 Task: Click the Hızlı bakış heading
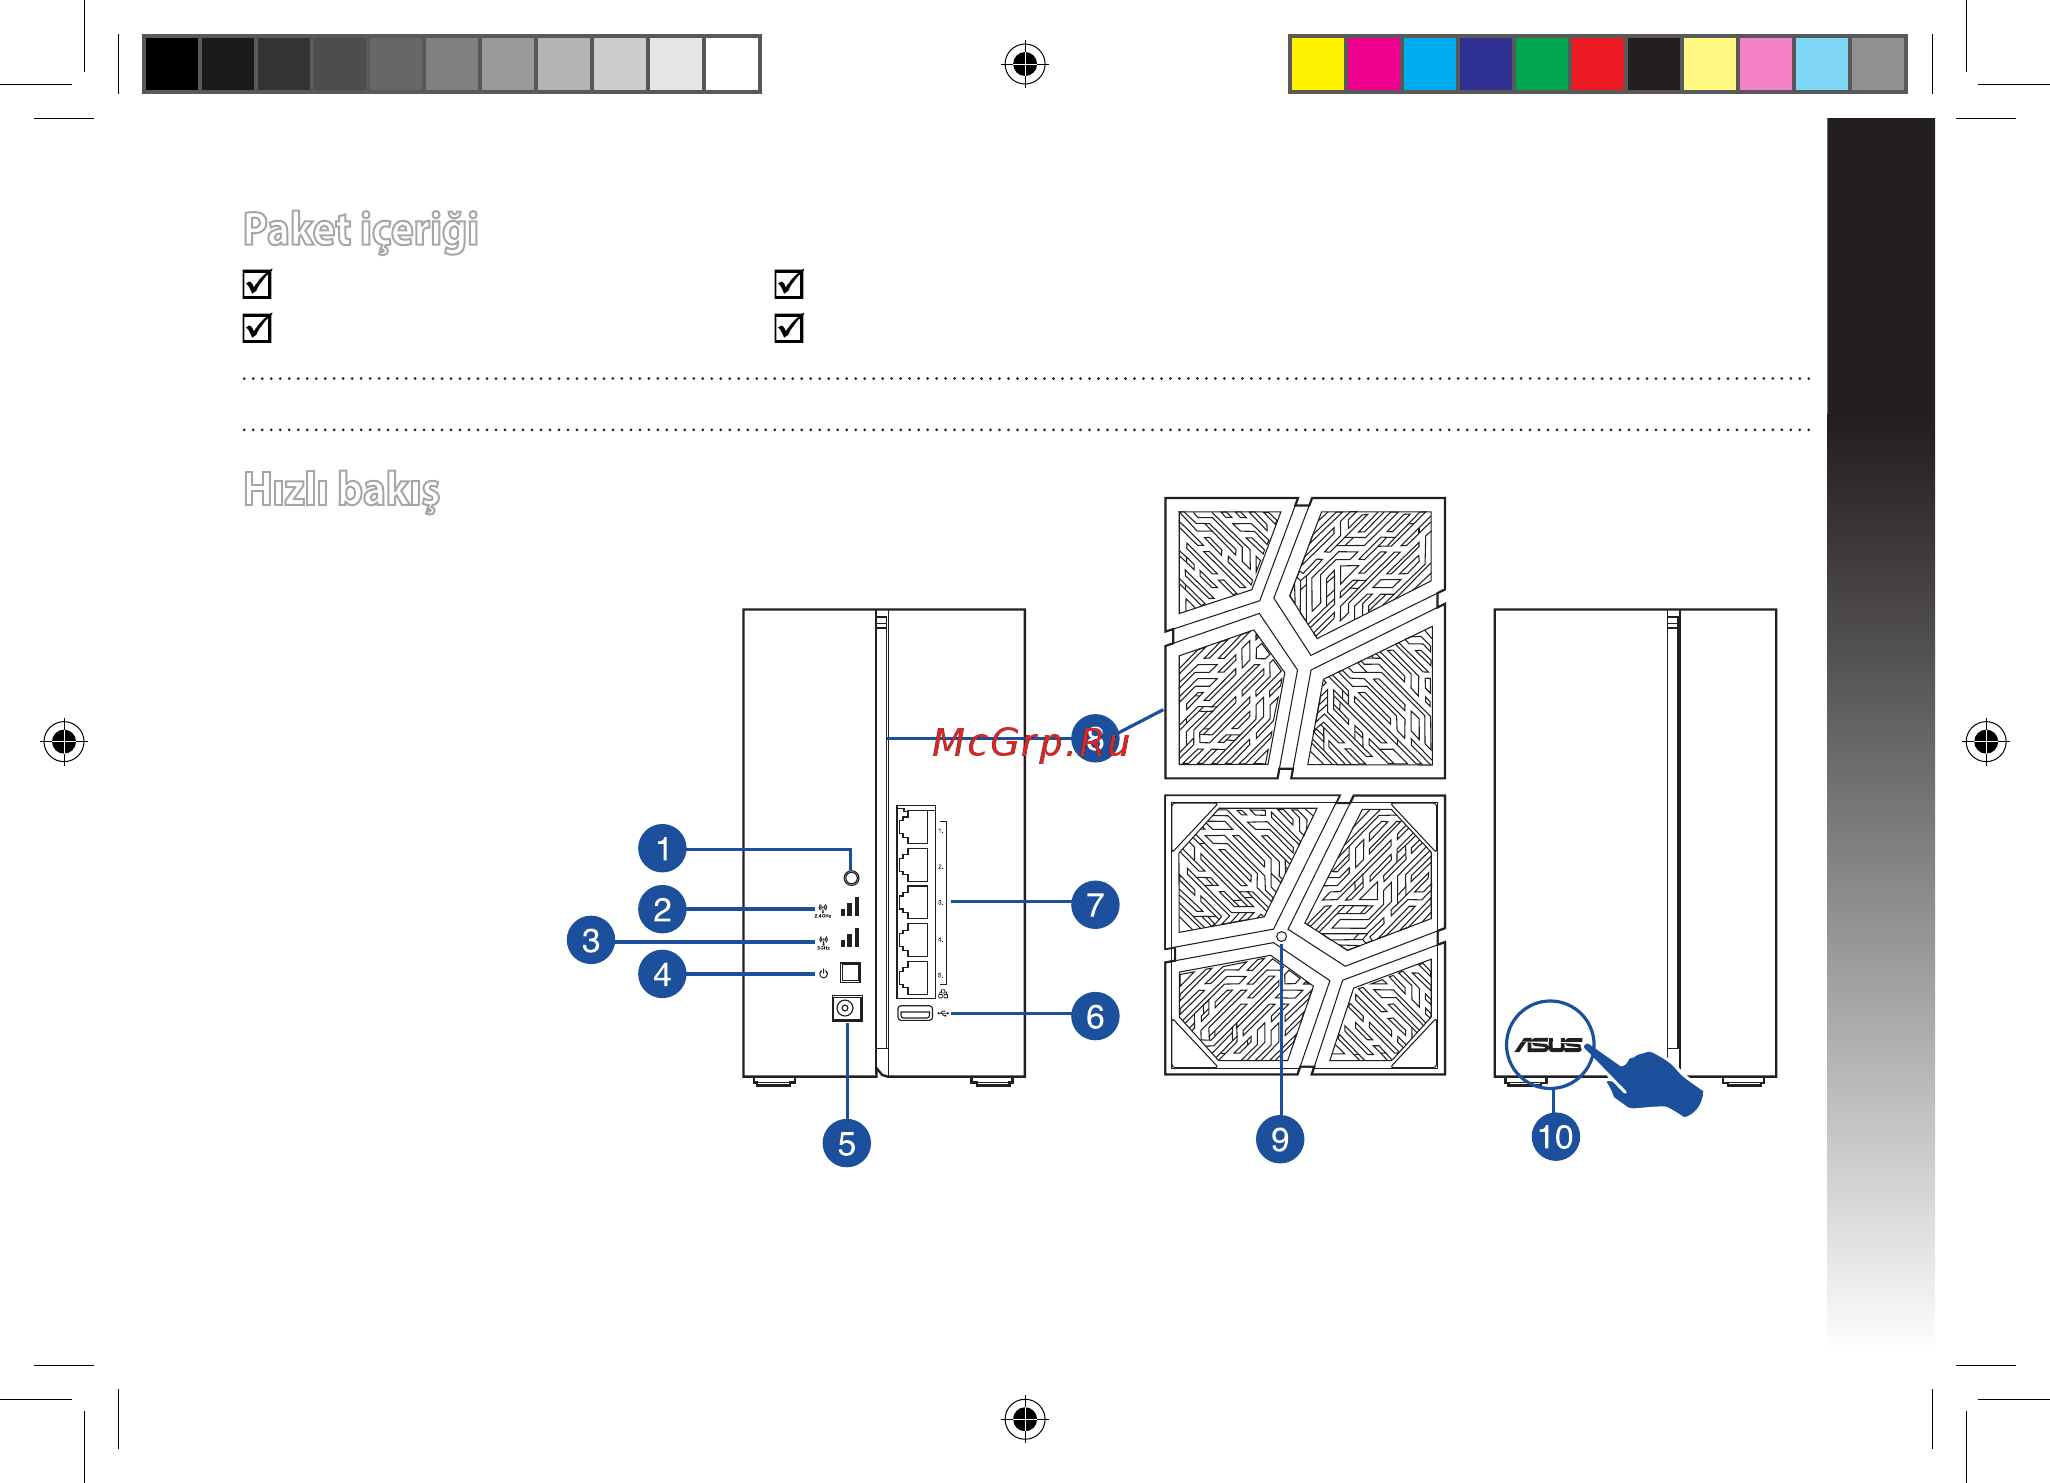pos(342,491)
